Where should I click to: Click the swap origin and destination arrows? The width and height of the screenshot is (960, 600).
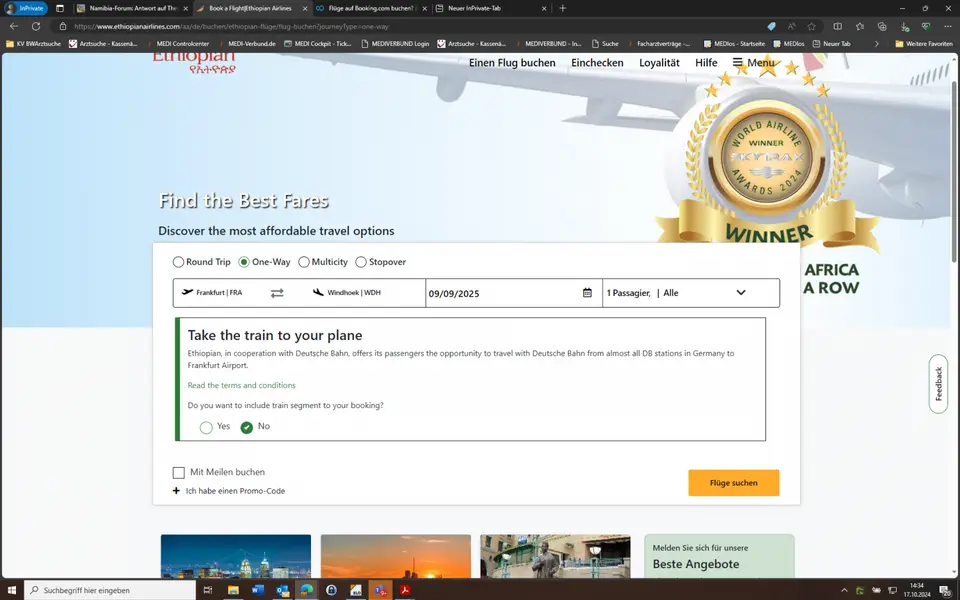tap(277, 293)
